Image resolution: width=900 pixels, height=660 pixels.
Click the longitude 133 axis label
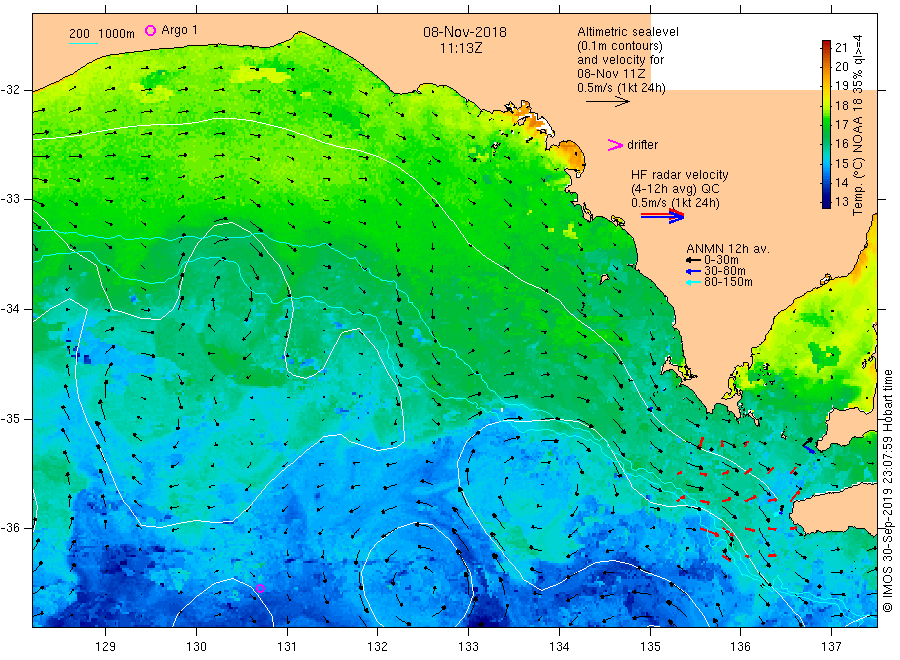pos(468,647)
